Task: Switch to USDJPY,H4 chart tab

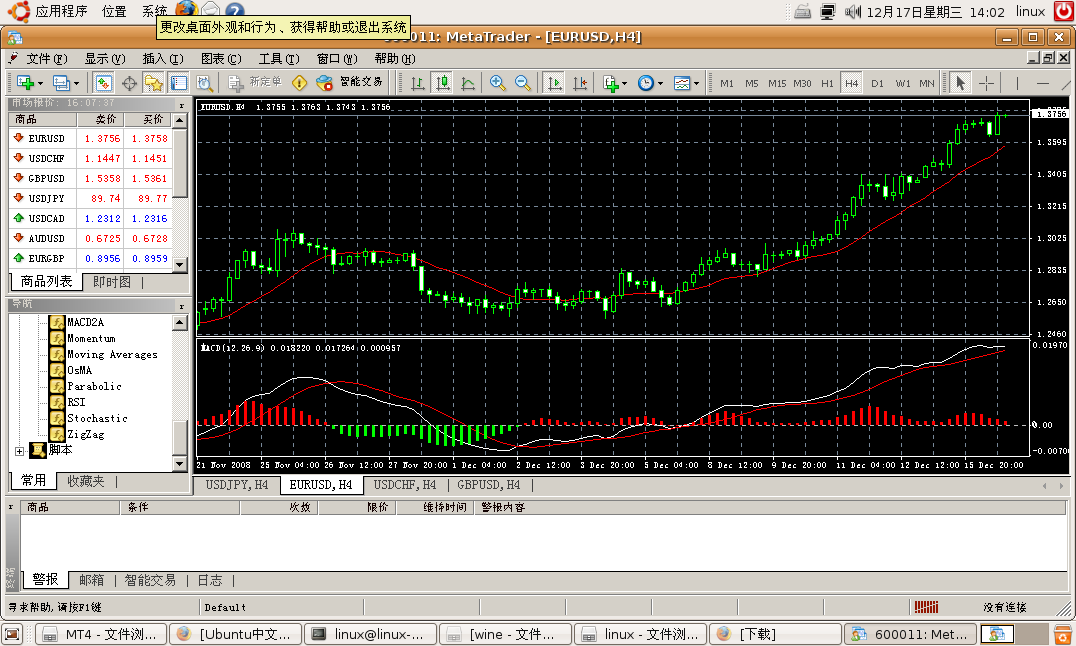Action: click(237, 485)
